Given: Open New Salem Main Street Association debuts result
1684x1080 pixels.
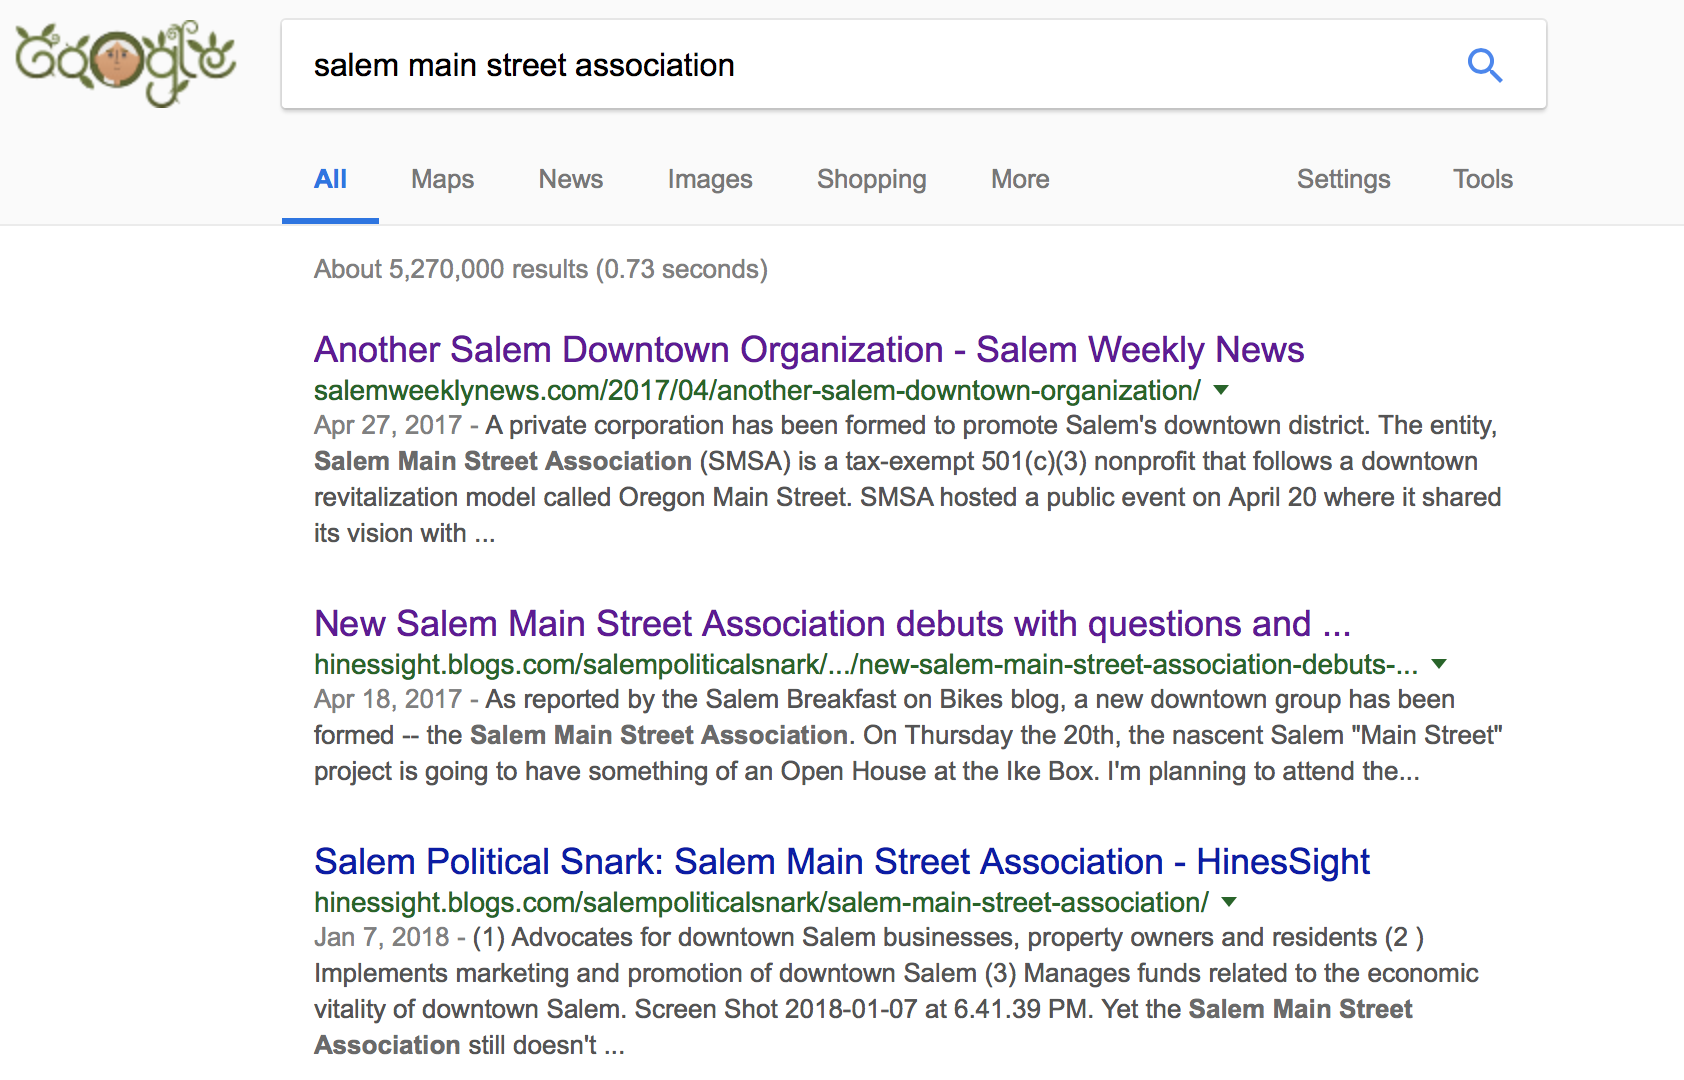Looking at the screenshot, I should point(832,624).
